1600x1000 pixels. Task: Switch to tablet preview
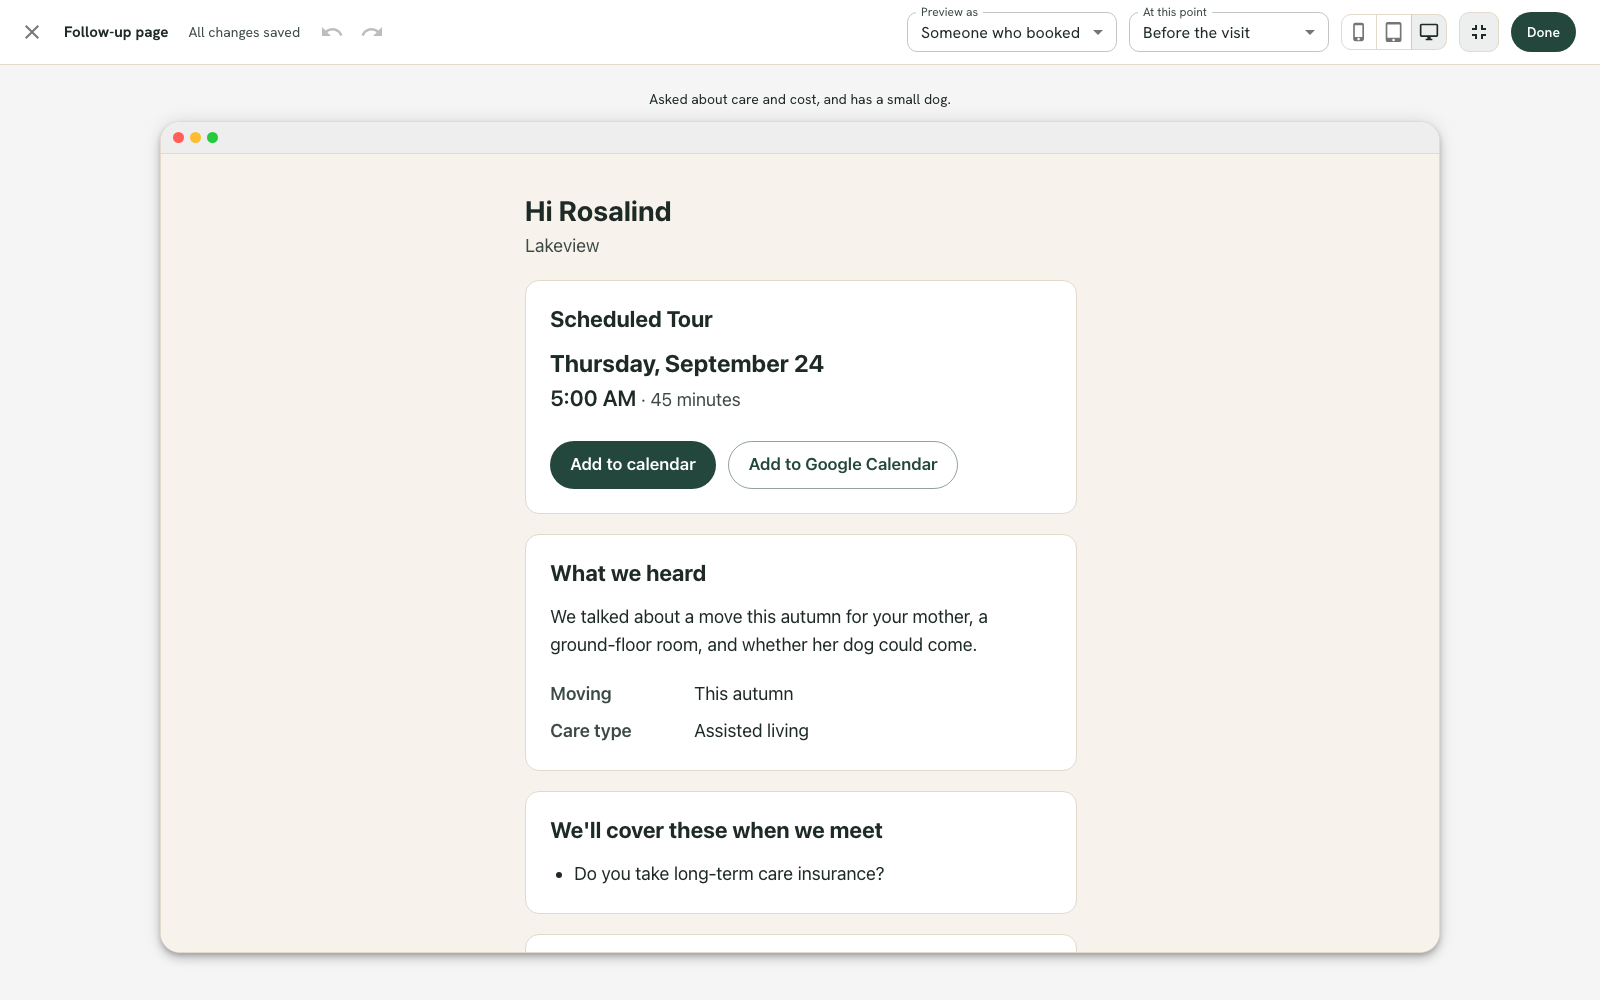(1393, 32)
